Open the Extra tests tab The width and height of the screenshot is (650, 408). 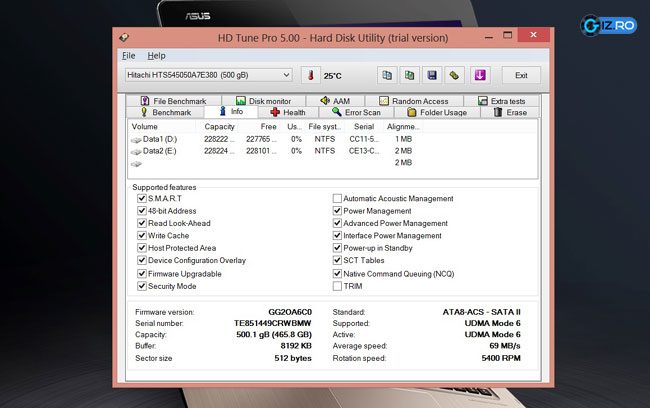point(502,101)
